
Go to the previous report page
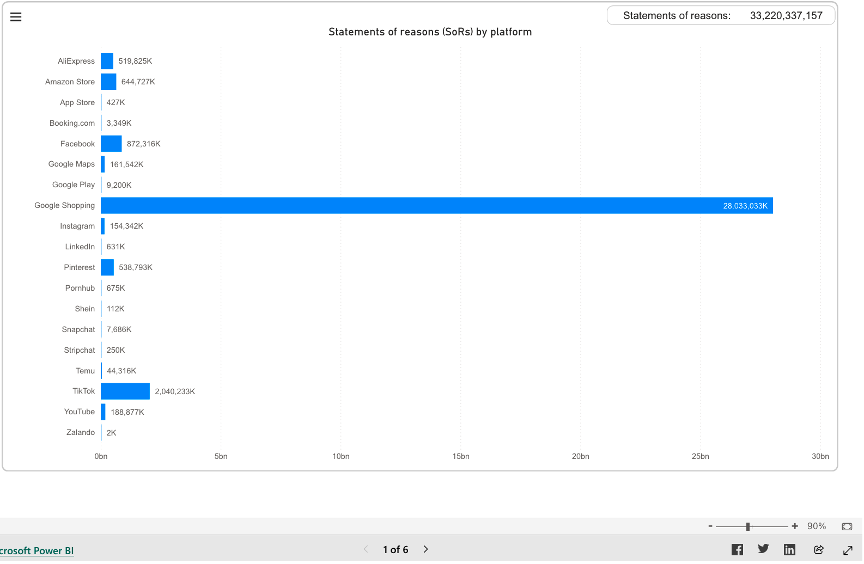pyautogui.click(x=365, y=549)
